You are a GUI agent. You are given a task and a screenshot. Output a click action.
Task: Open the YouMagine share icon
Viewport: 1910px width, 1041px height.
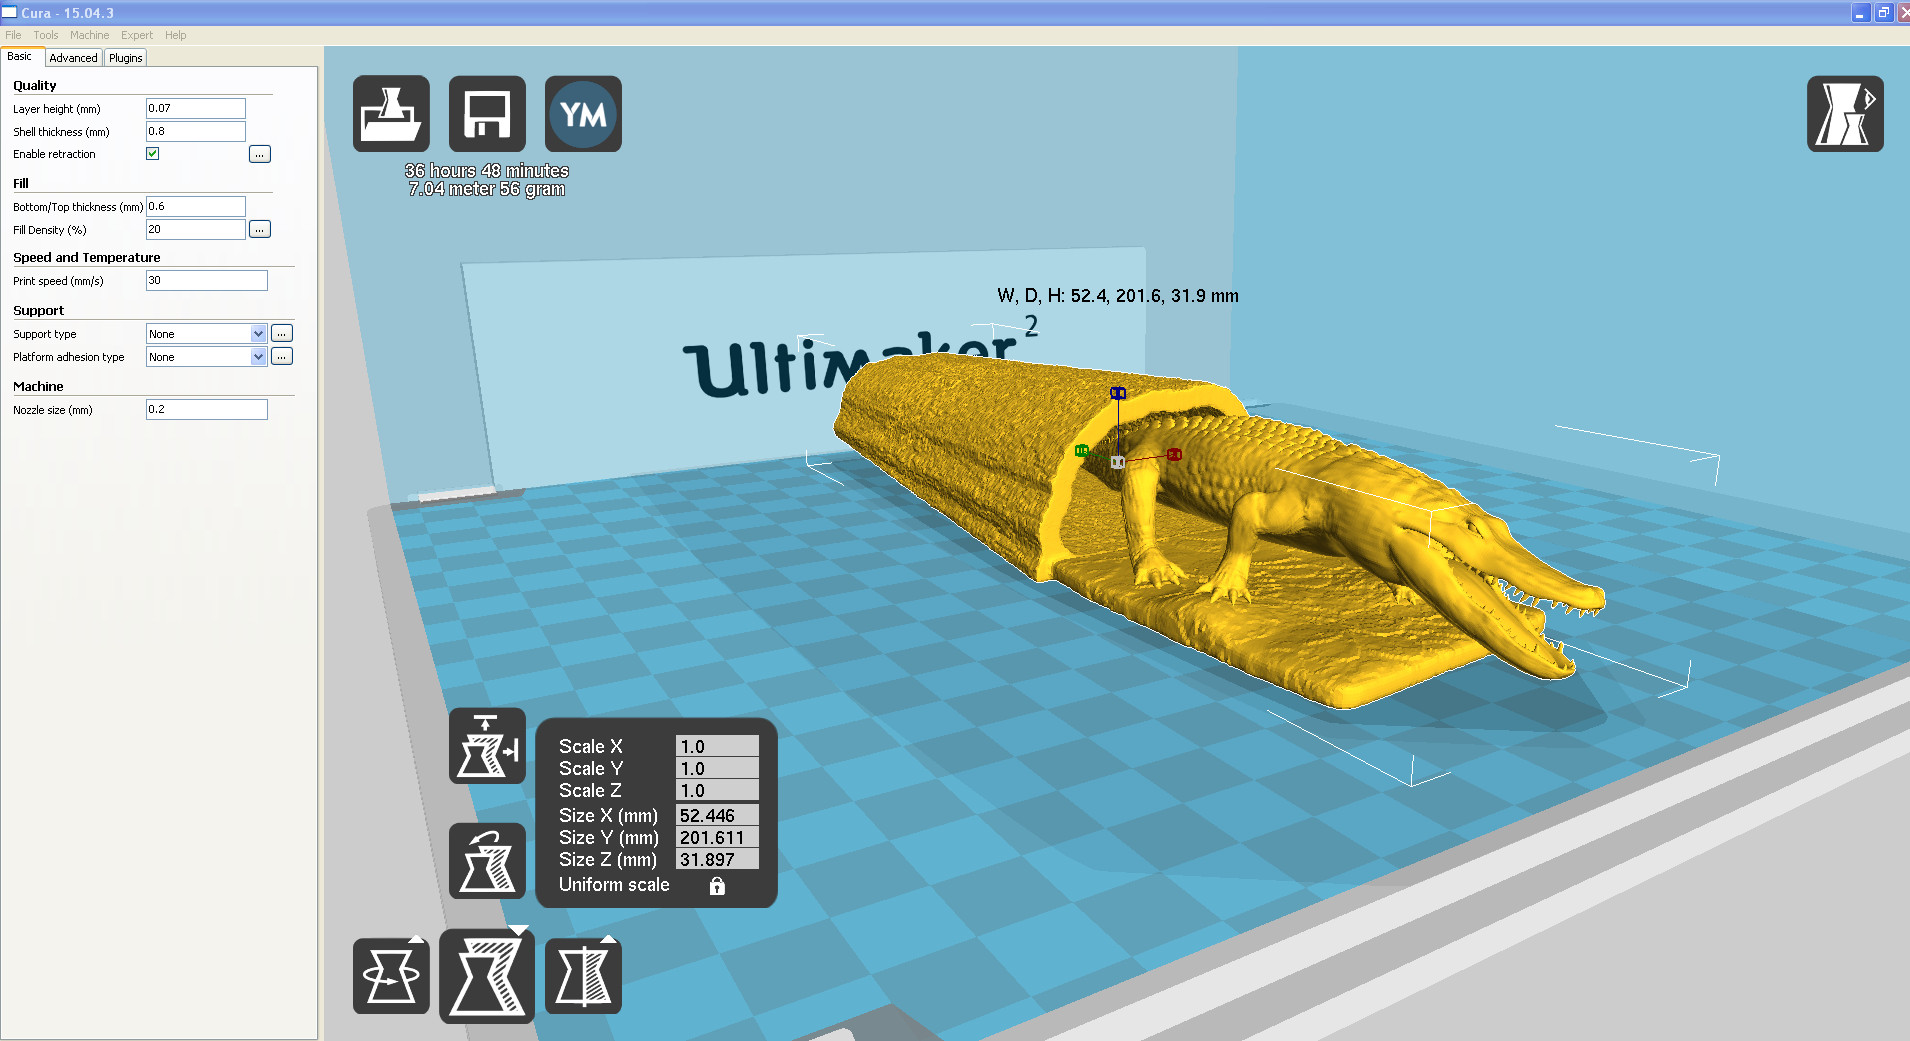(x=583, y=113)
